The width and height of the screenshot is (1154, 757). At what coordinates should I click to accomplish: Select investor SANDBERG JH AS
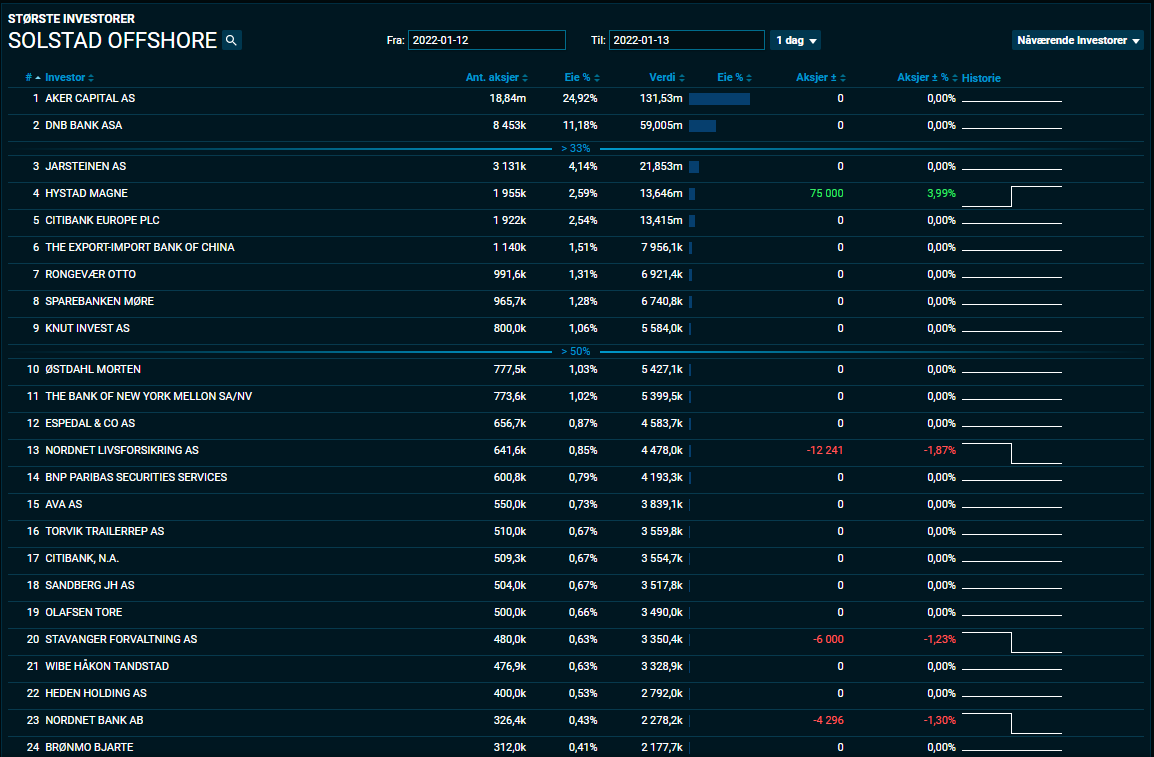point(90,586)
